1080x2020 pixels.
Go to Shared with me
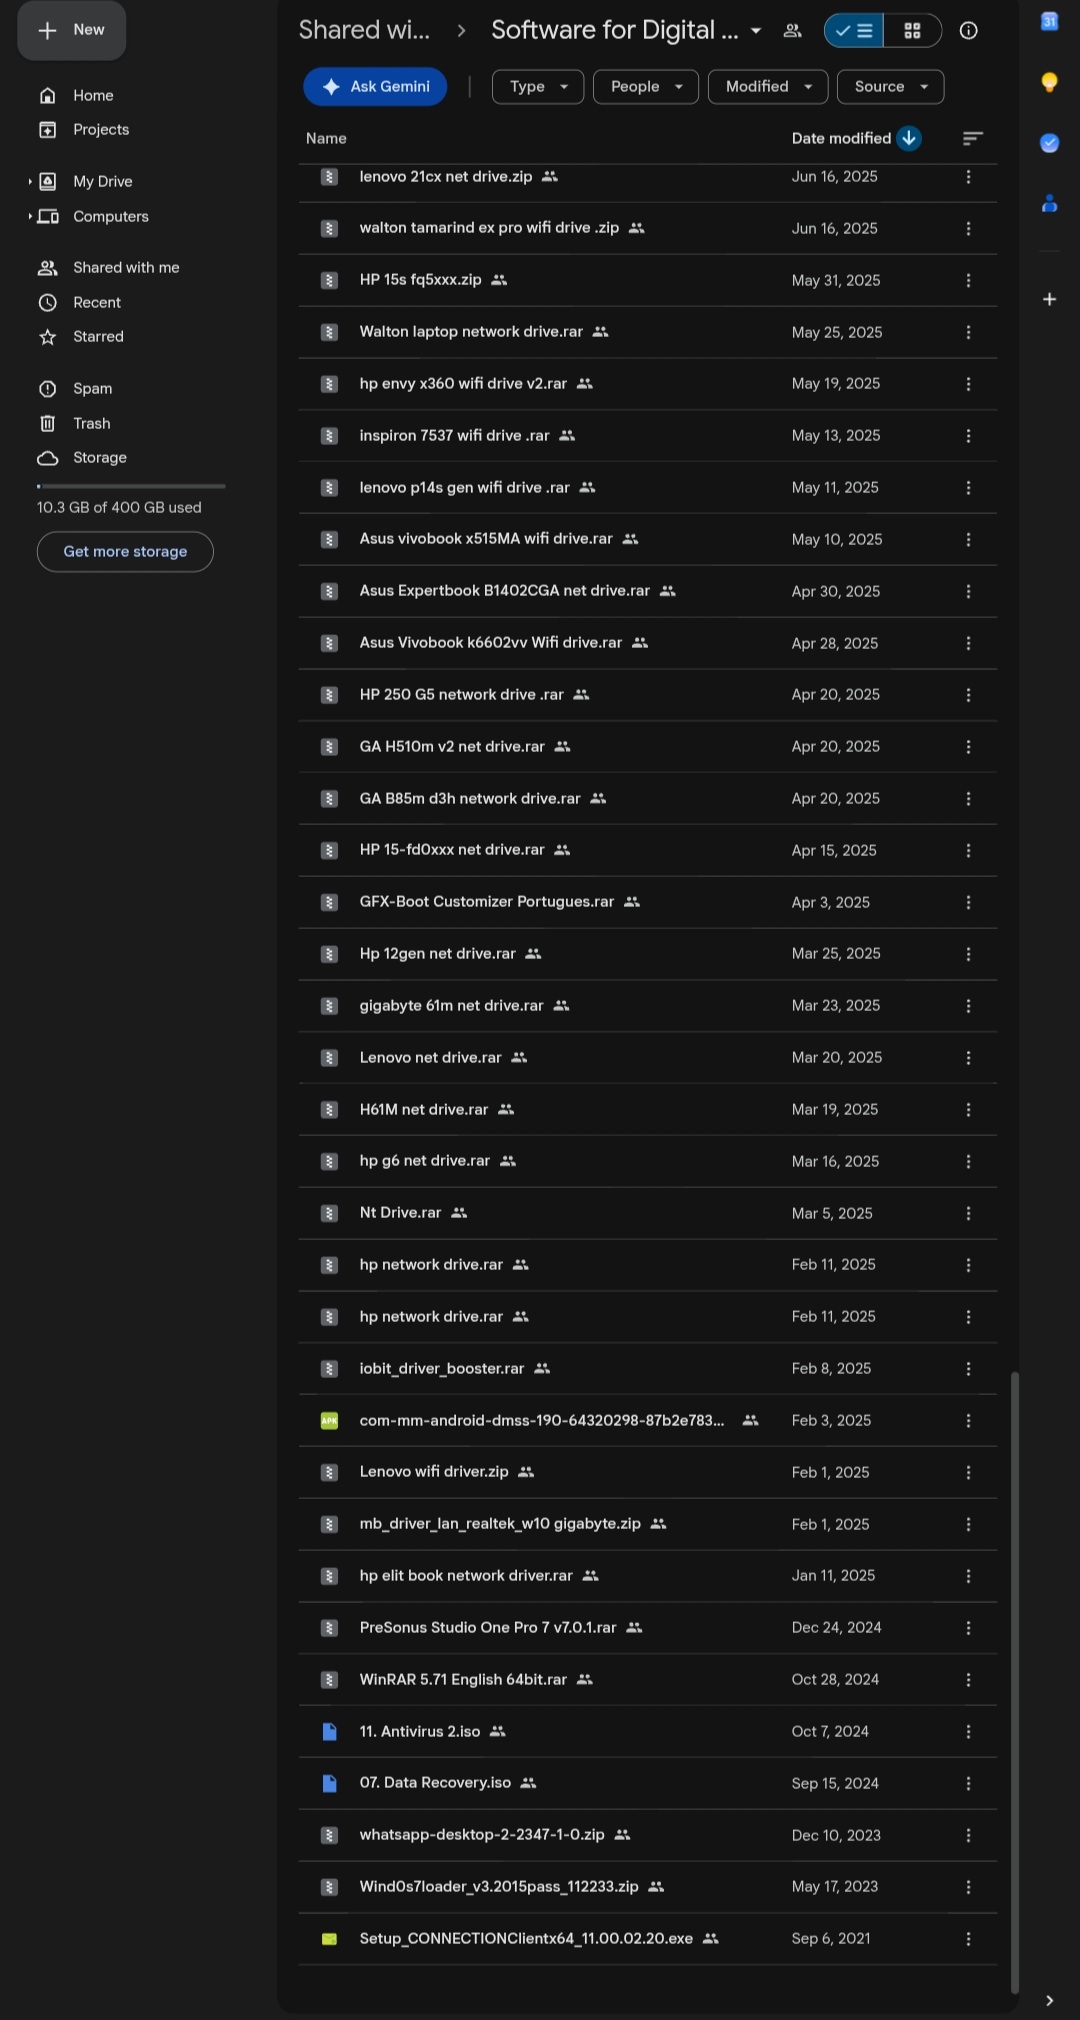[x=126, y=268]
